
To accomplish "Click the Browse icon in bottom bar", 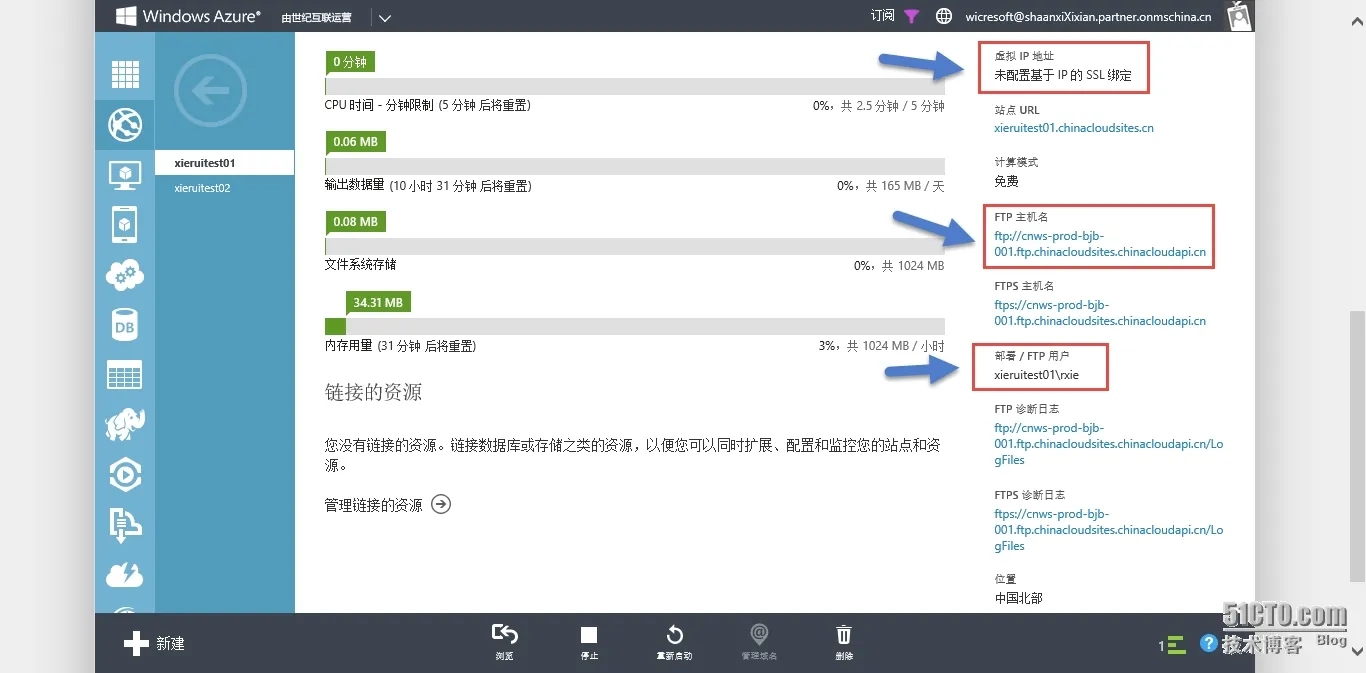I will click(505, 635).
